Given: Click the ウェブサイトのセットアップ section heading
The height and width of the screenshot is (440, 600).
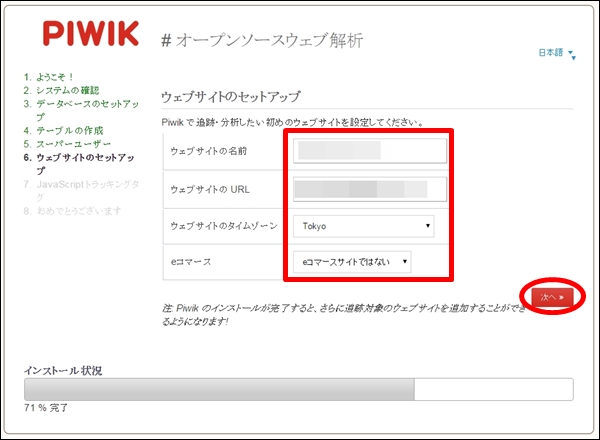Looking at the screenshot, I should pyautogui.click(x=231, y=97).
